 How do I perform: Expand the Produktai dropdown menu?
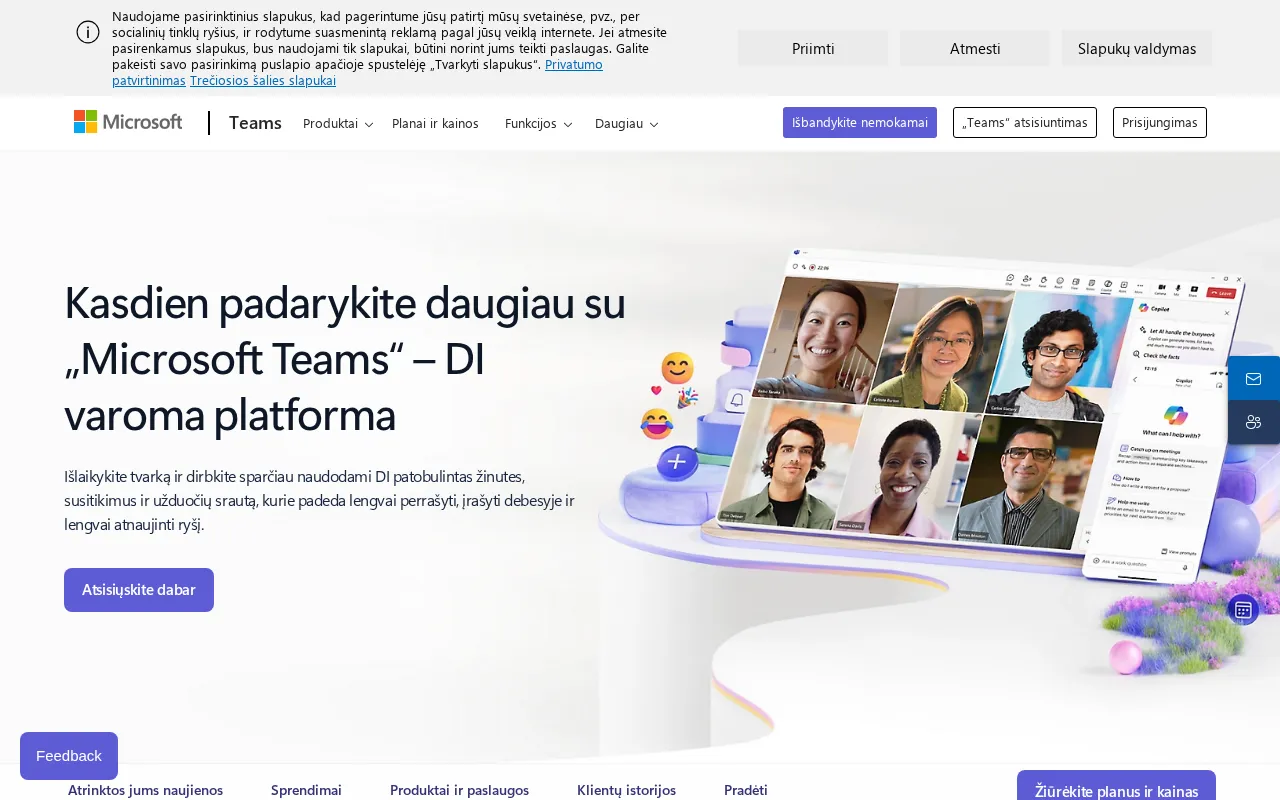pos(338,123)
